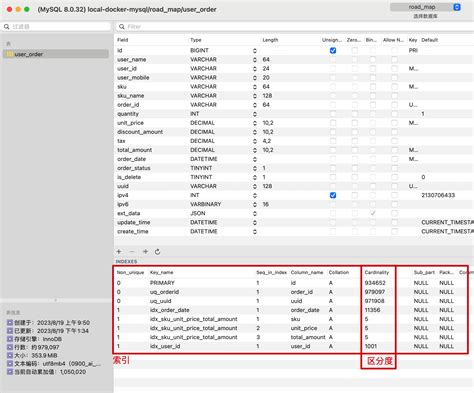Click the default value 2130706433 for ipv4
Viewport: 474px width, 393px height.
tap(438, 195)
